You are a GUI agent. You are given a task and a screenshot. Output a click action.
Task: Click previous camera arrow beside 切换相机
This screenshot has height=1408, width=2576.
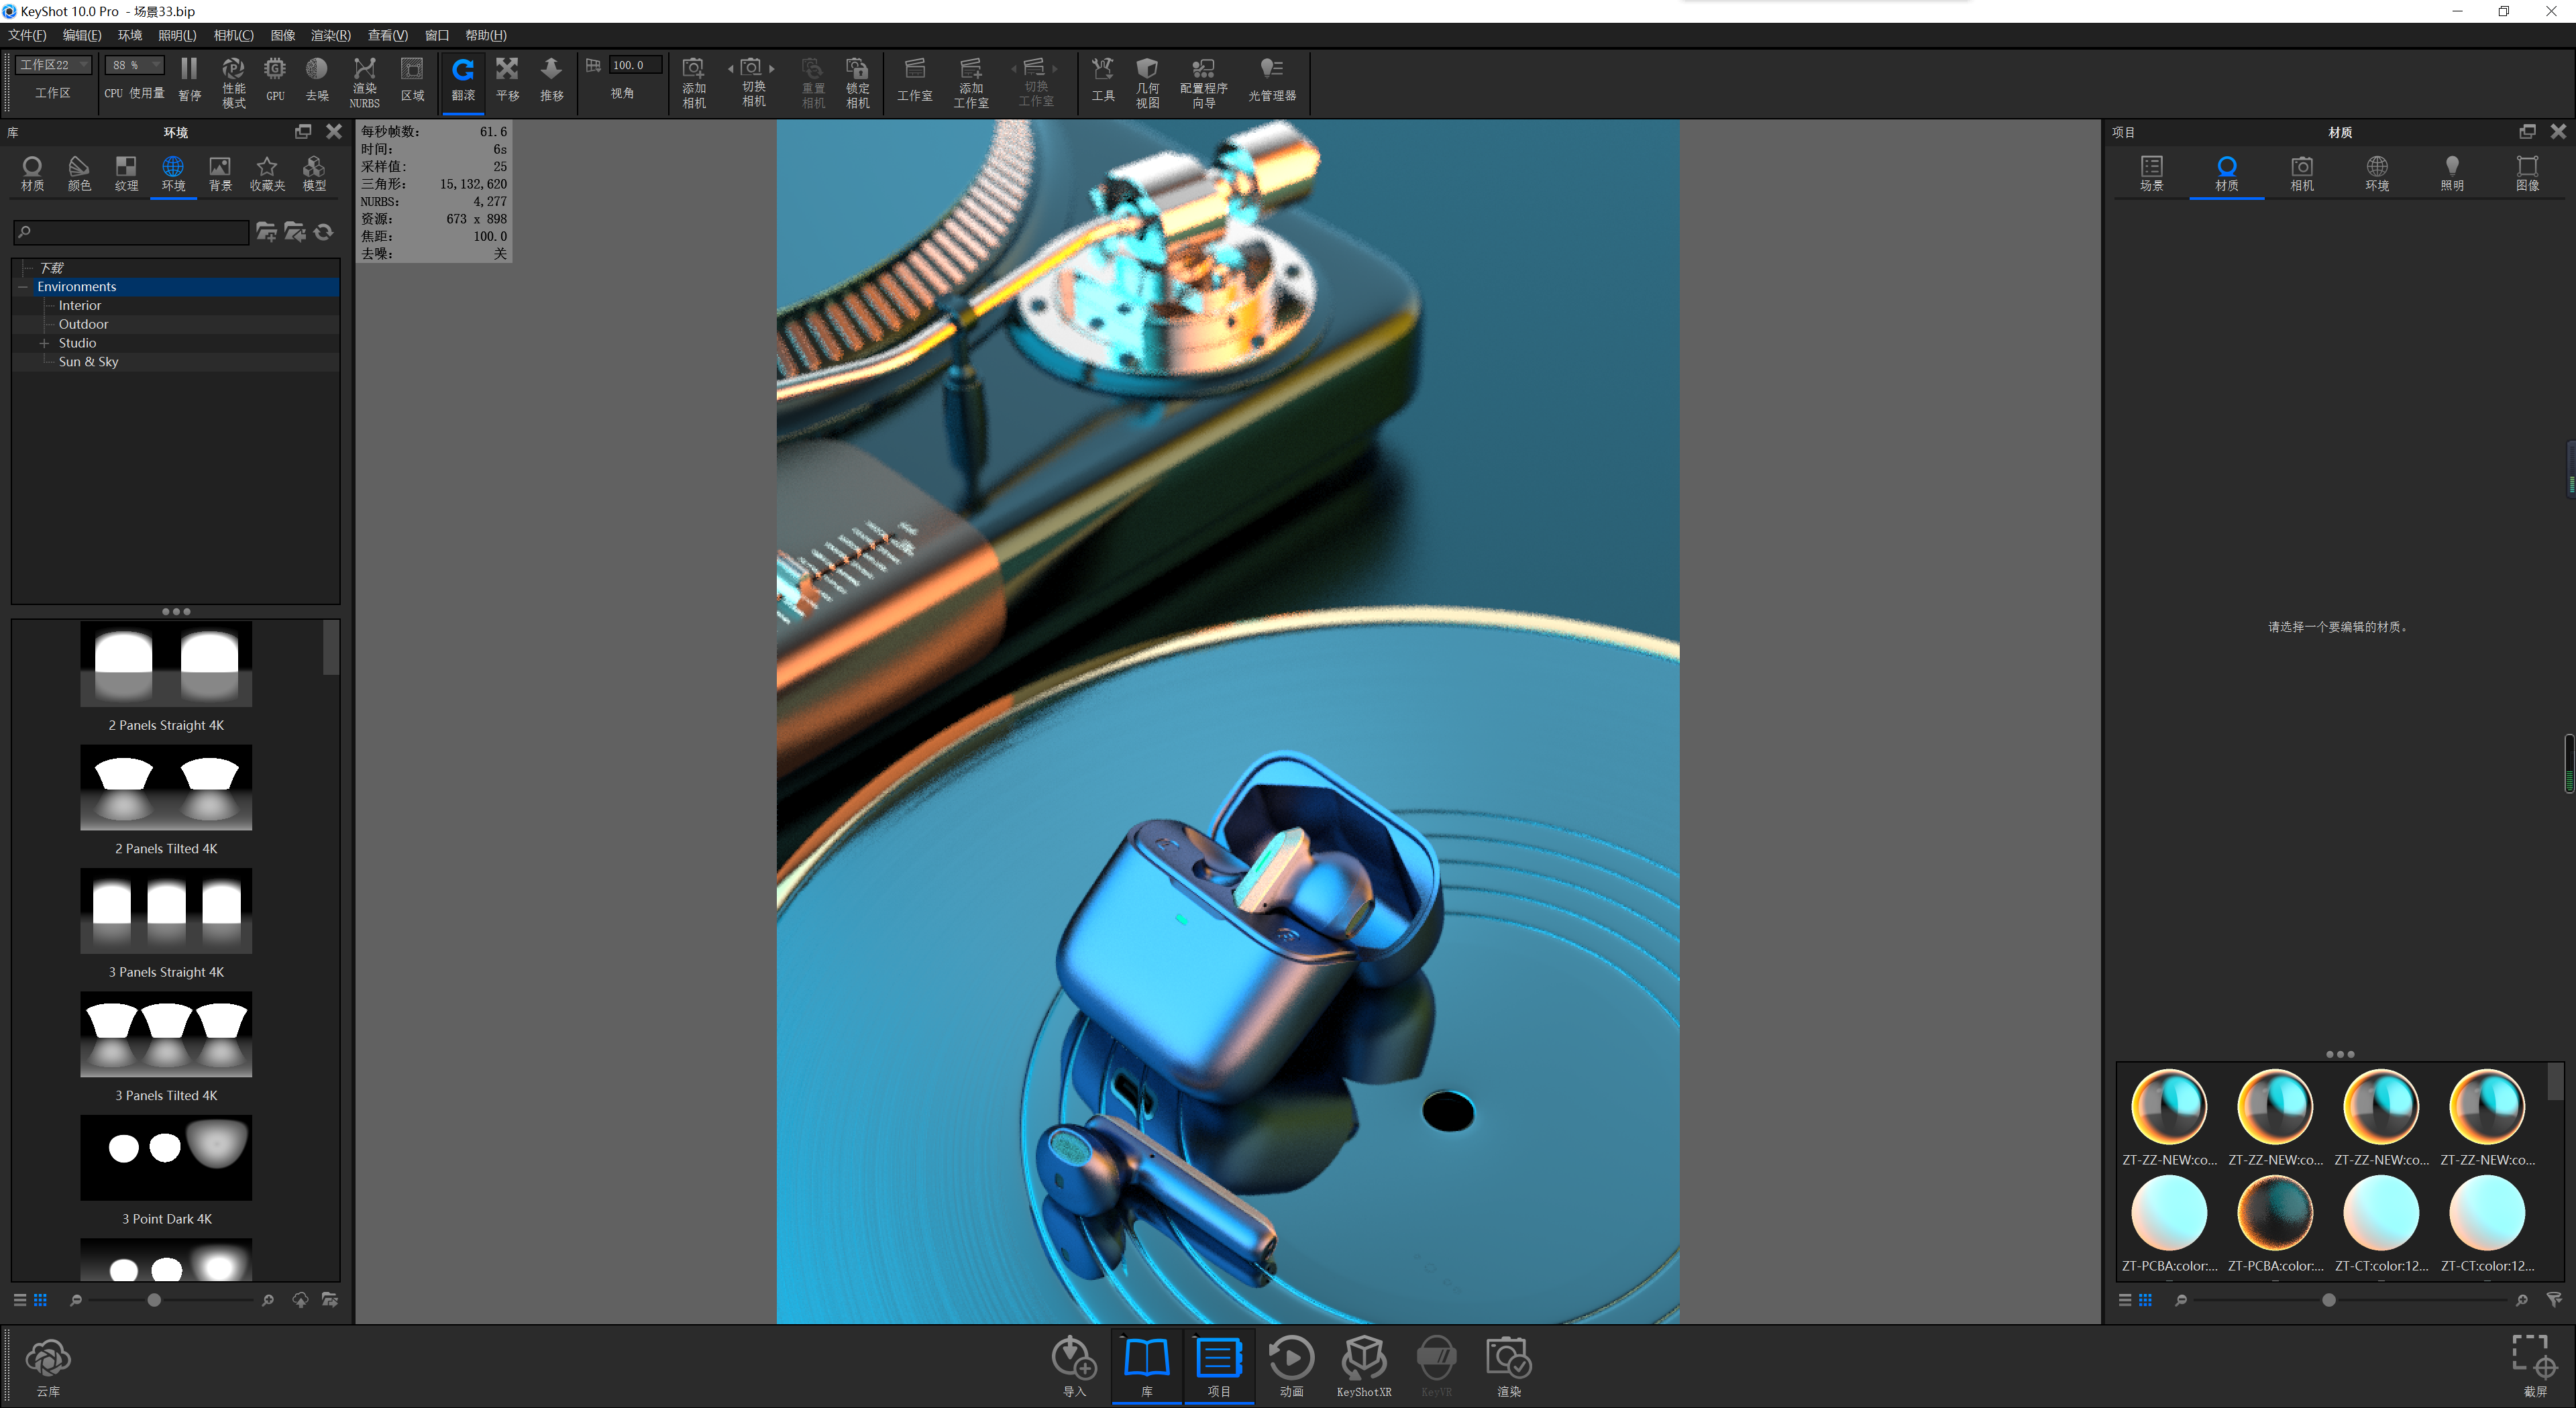coord(731,69)
